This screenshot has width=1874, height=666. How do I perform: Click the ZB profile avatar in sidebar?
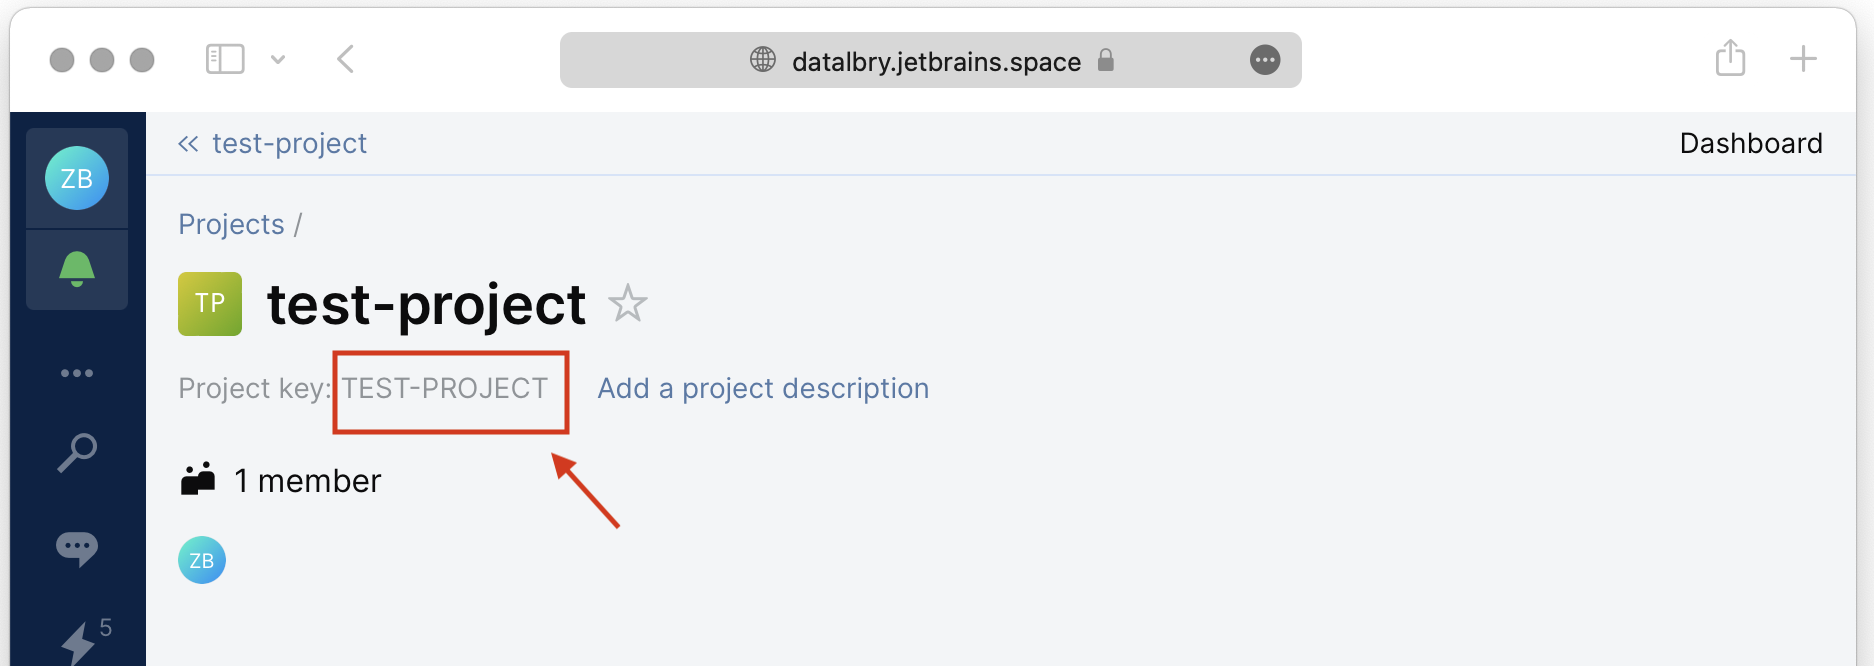coord(77,178)
